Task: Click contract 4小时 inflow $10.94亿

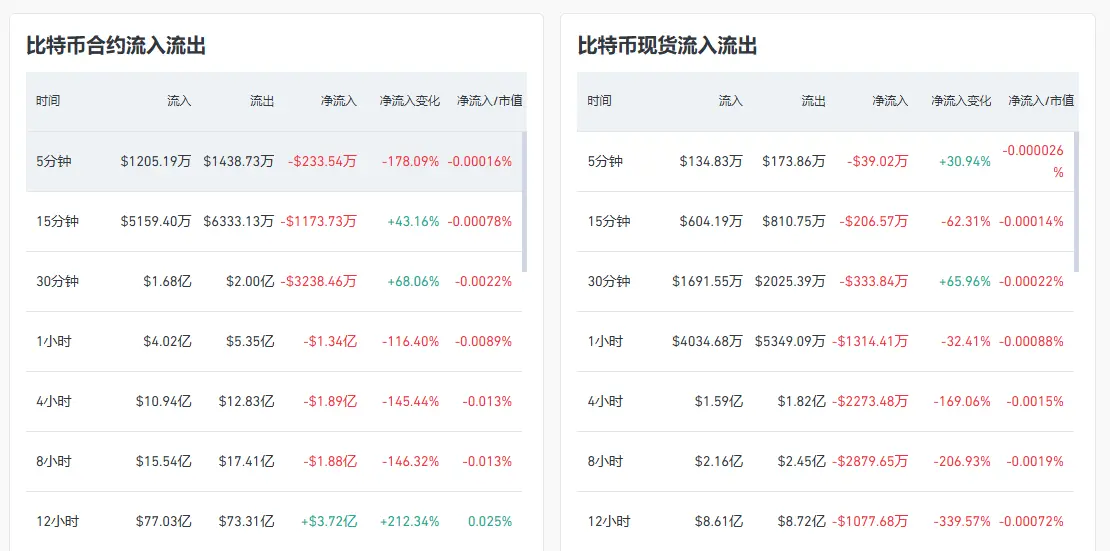Action: (164, 402)
